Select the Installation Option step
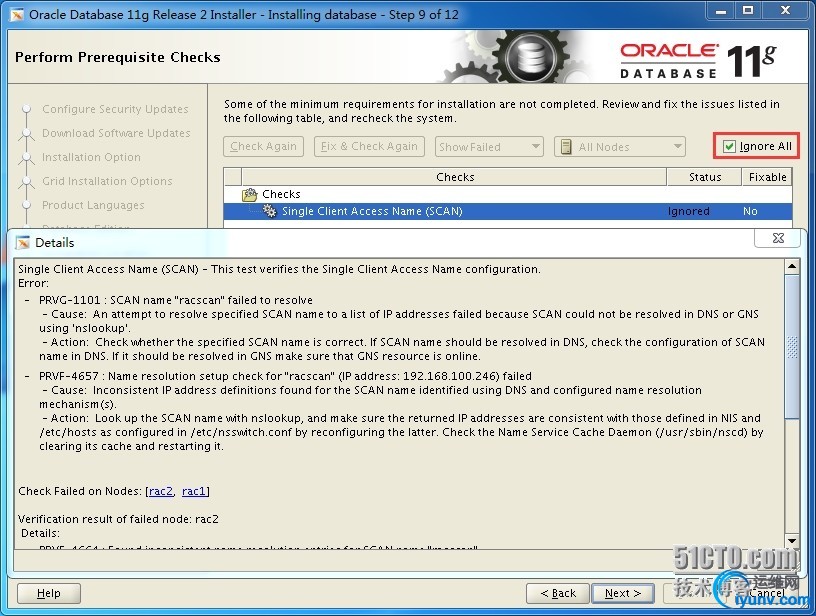This screenshot has width=816, height=616. point(91,157)
